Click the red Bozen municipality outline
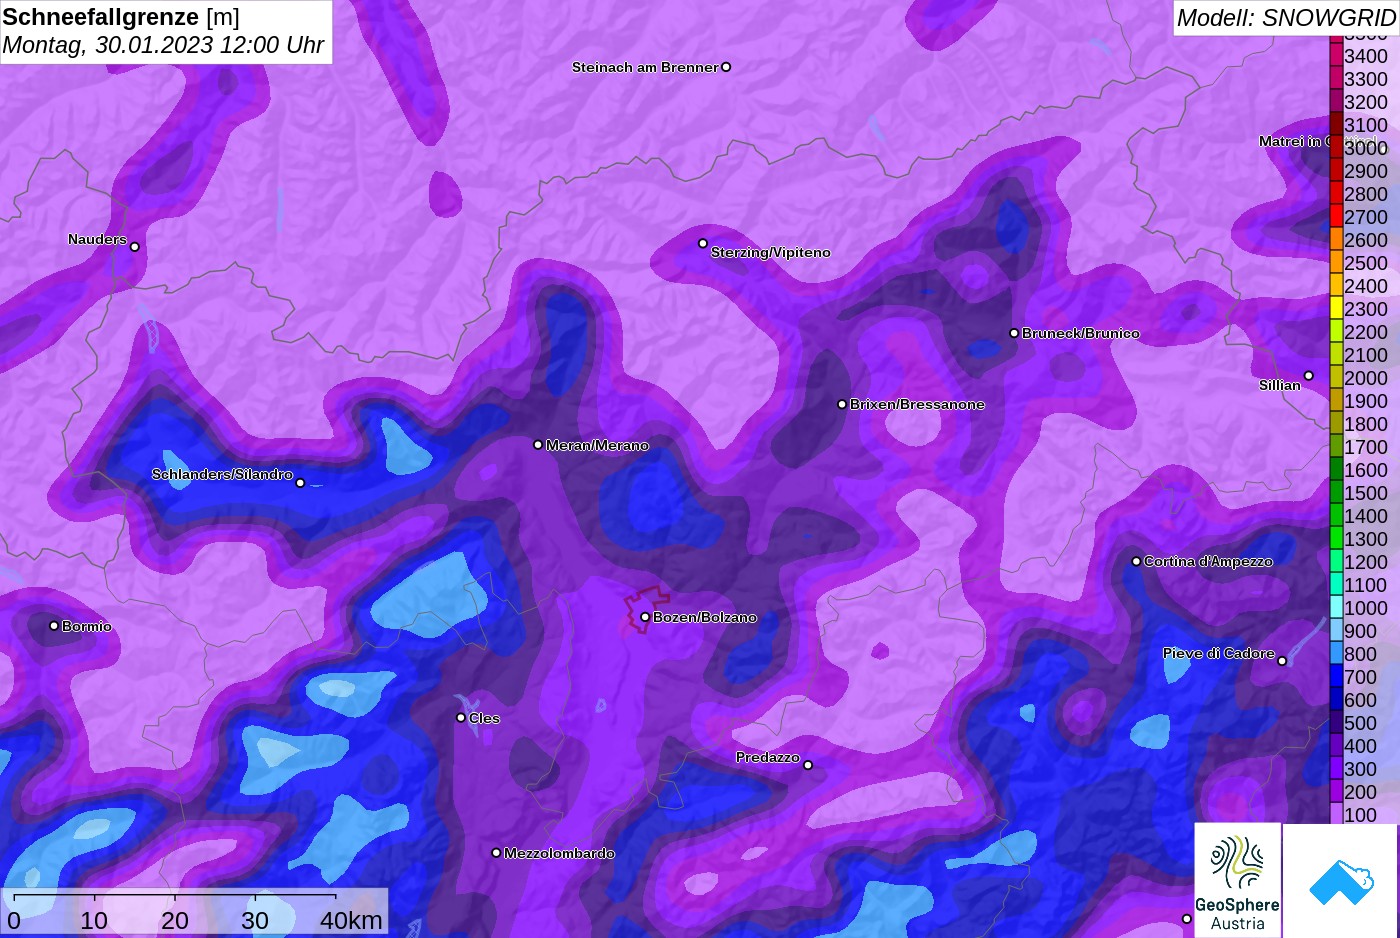Image resolution: width=1400 pixels, height=938 pixels. tap(646, 611)
